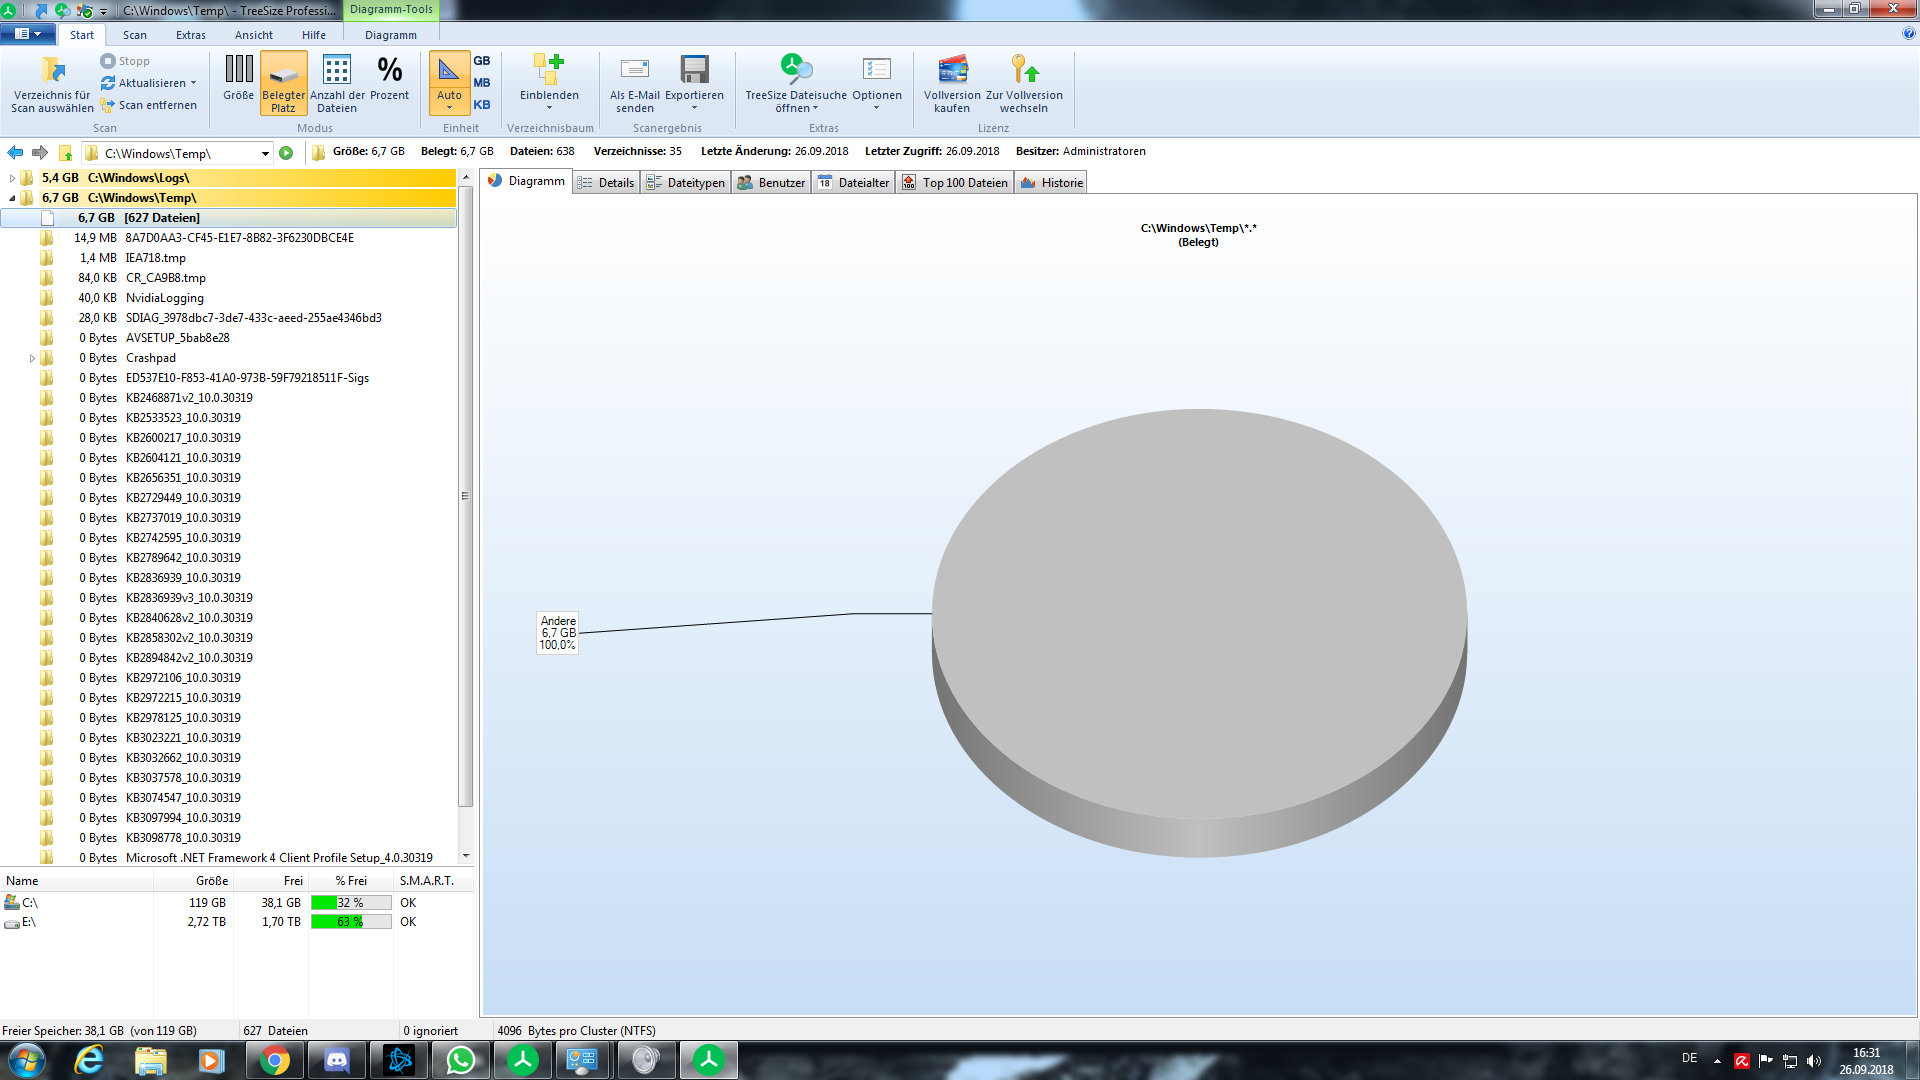Viewport: 1920px width, 1080px height.
Task: Click the 'Scan entfernen' button
Action: click(149, 105)
